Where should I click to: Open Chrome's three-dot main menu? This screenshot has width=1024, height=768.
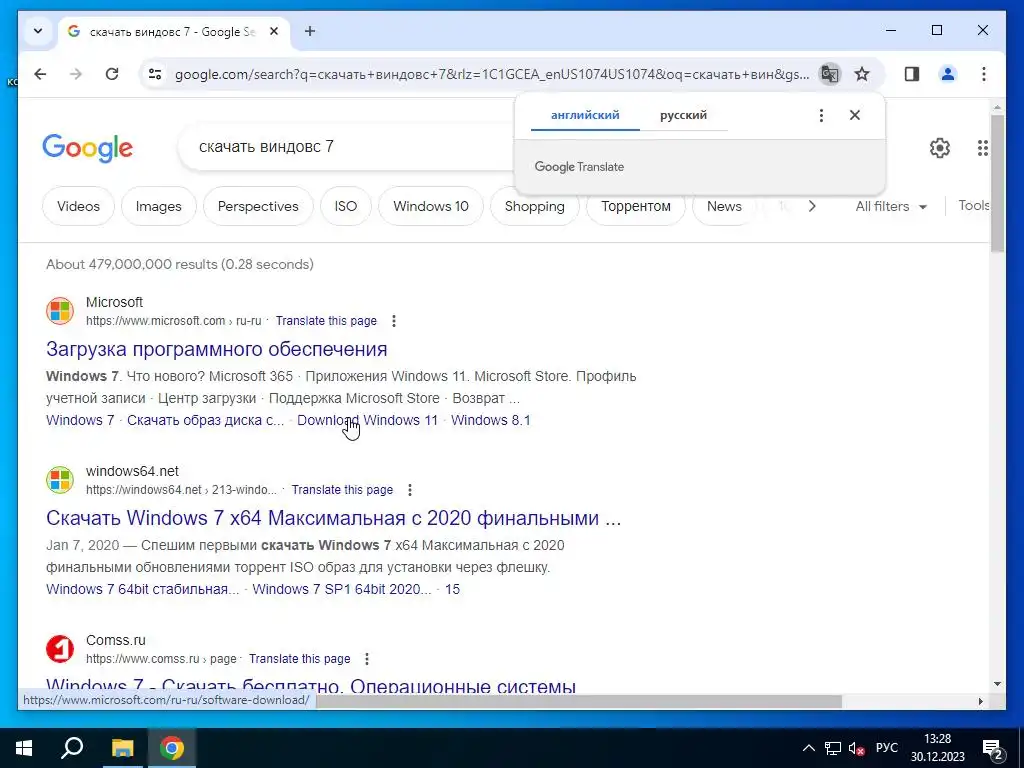click(984, 74)
